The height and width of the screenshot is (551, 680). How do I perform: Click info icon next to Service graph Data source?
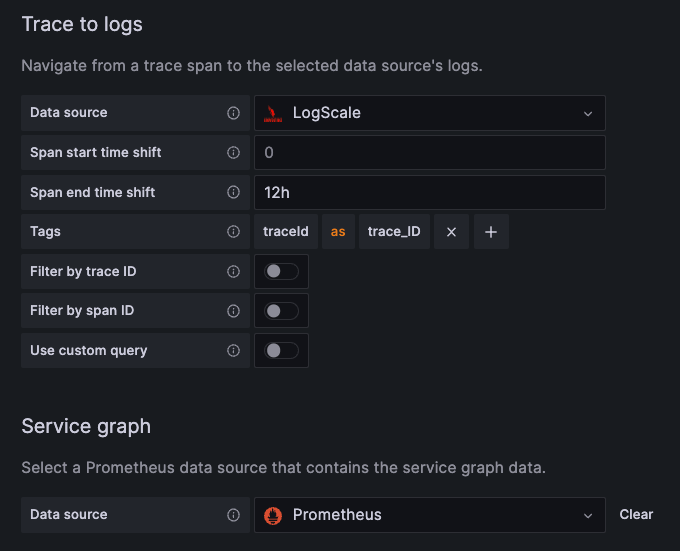233,515
